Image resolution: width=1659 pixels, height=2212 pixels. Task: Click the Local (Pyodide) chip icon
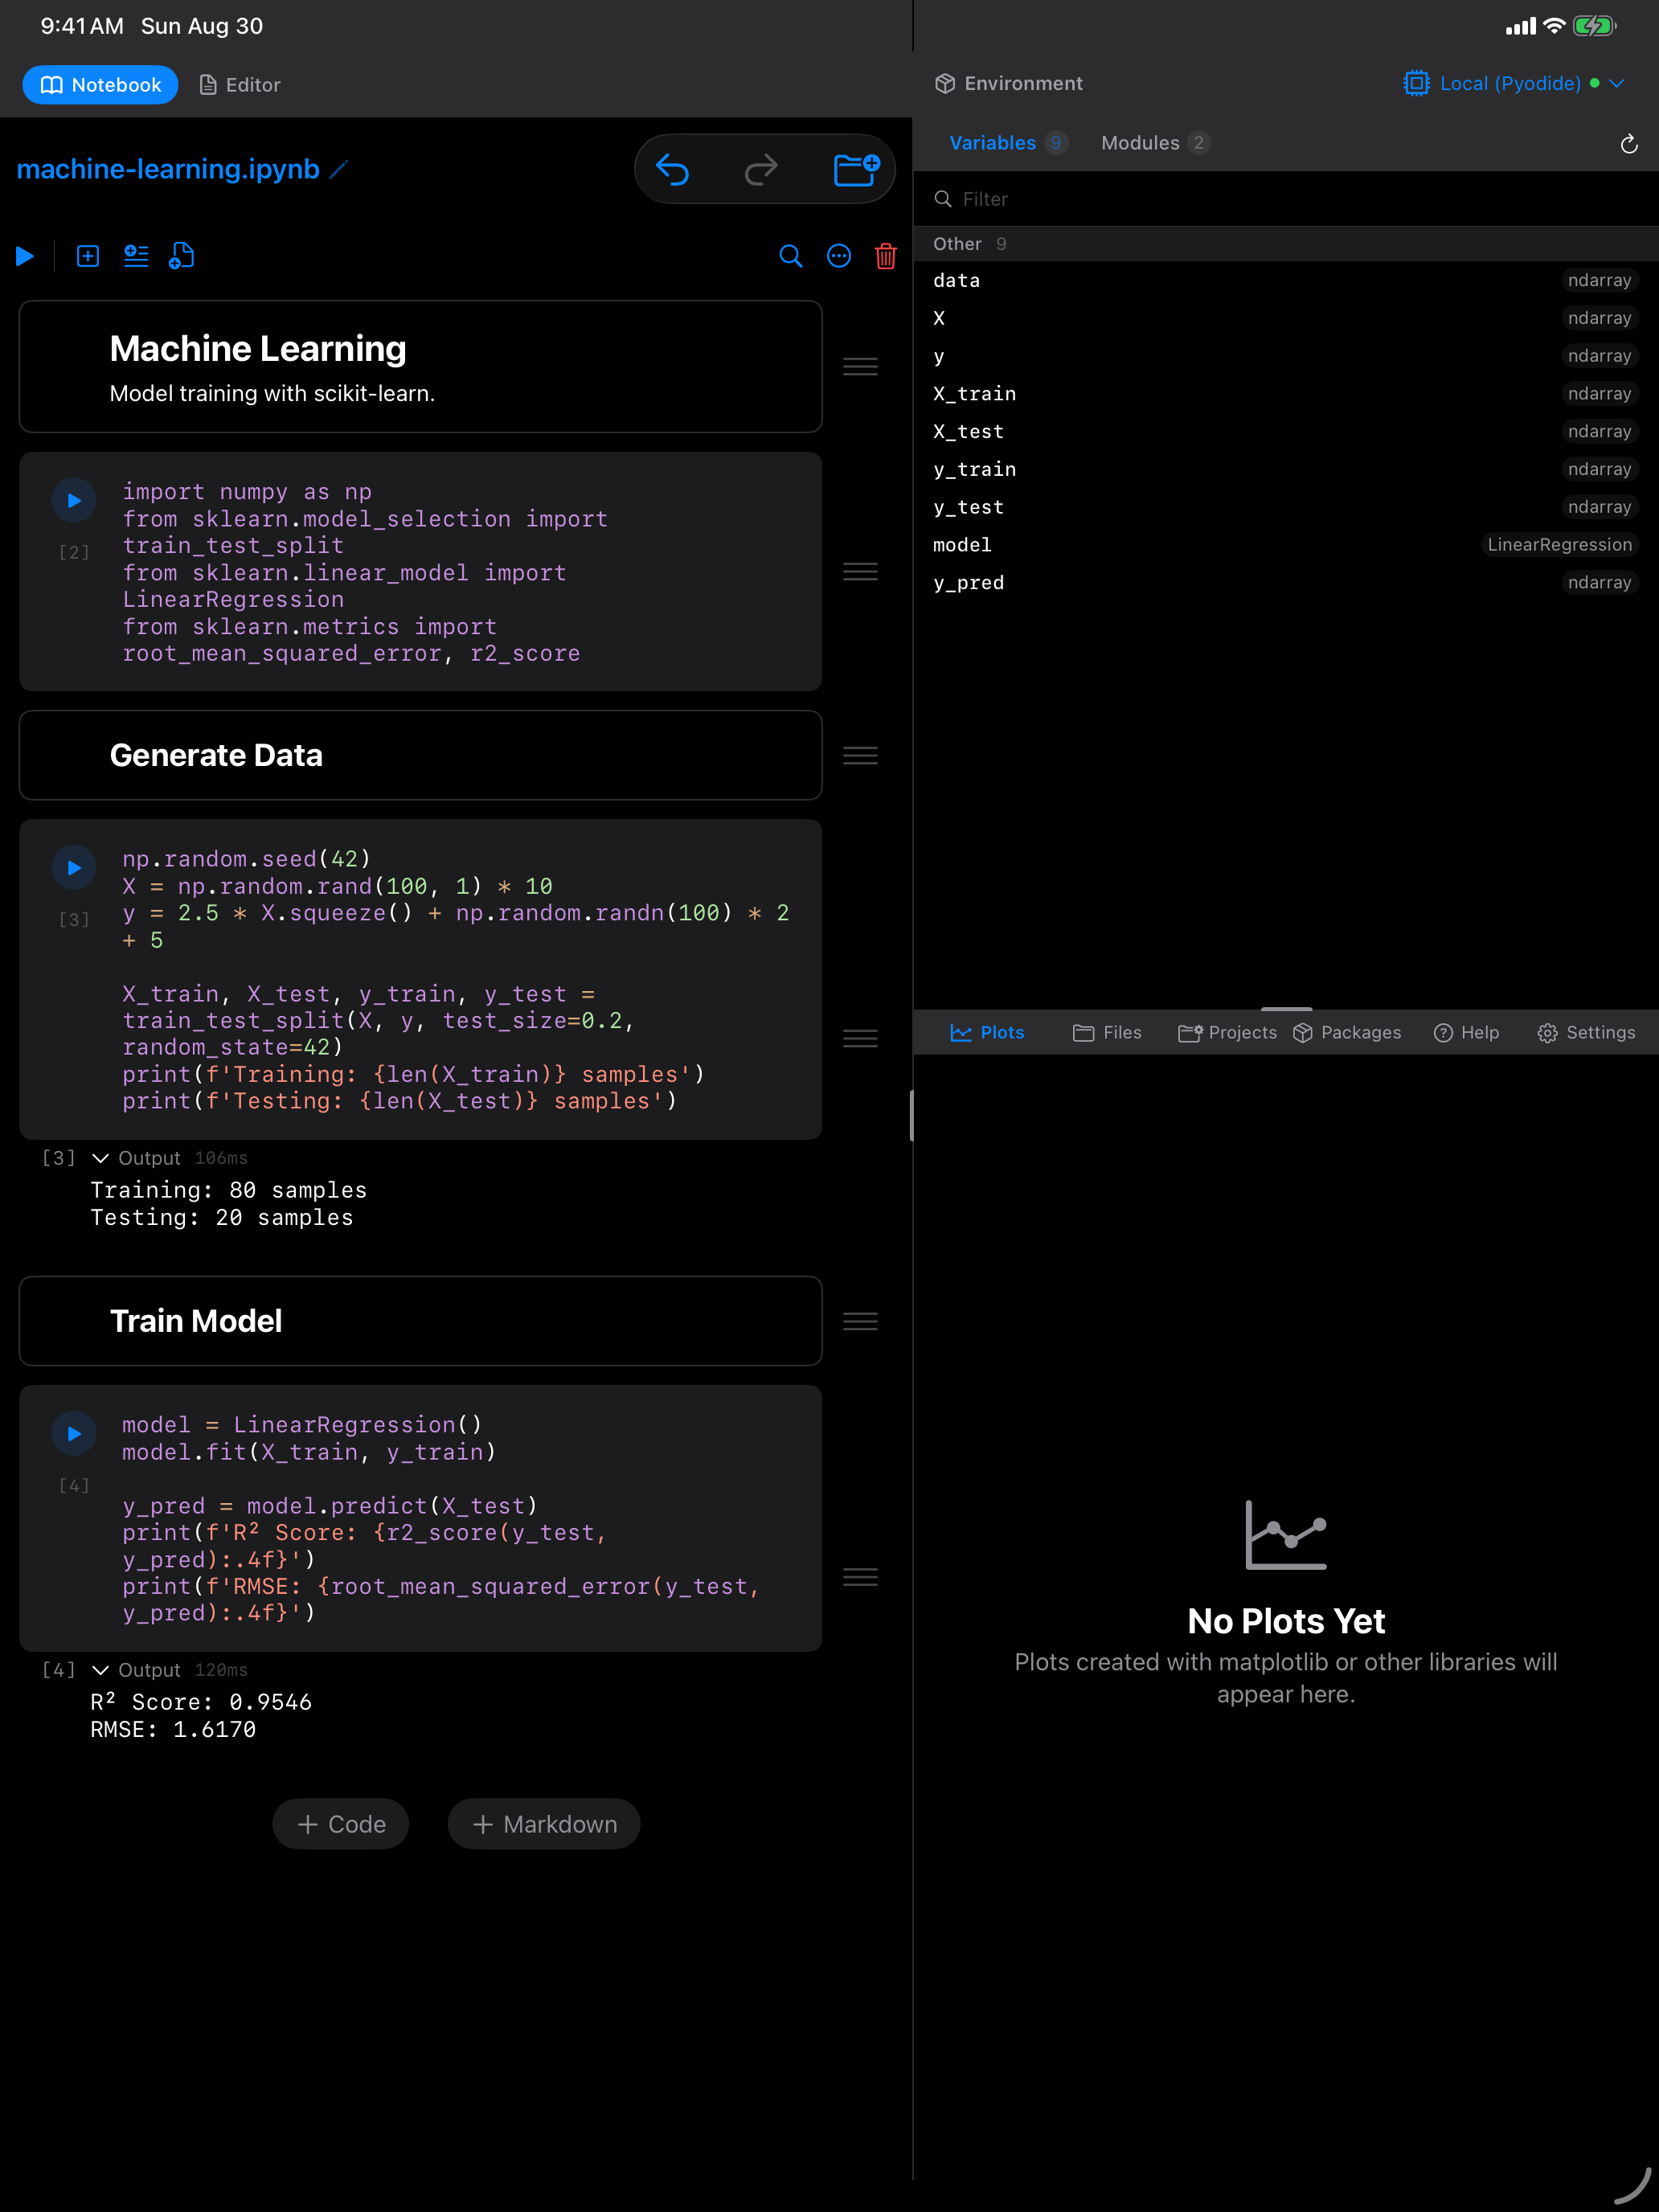pos(1416,84)
